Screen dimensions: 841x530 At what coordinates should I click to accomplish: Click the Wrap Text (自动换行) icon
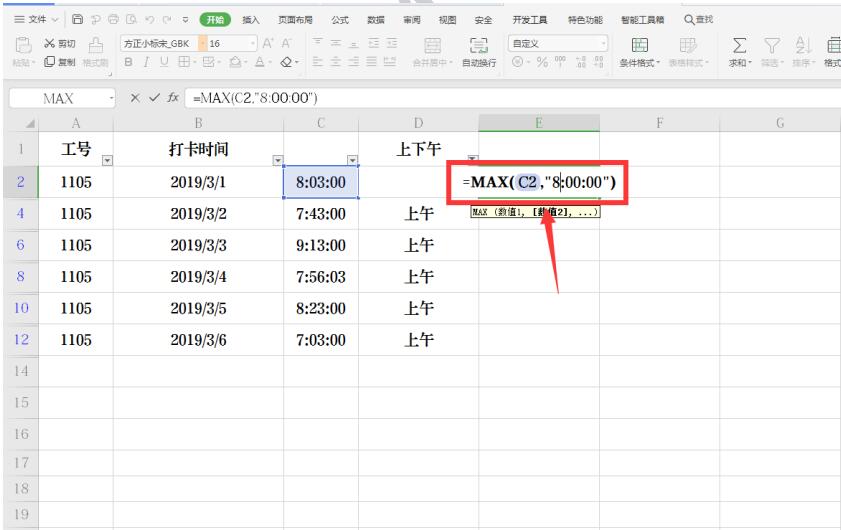click(479, 46)
